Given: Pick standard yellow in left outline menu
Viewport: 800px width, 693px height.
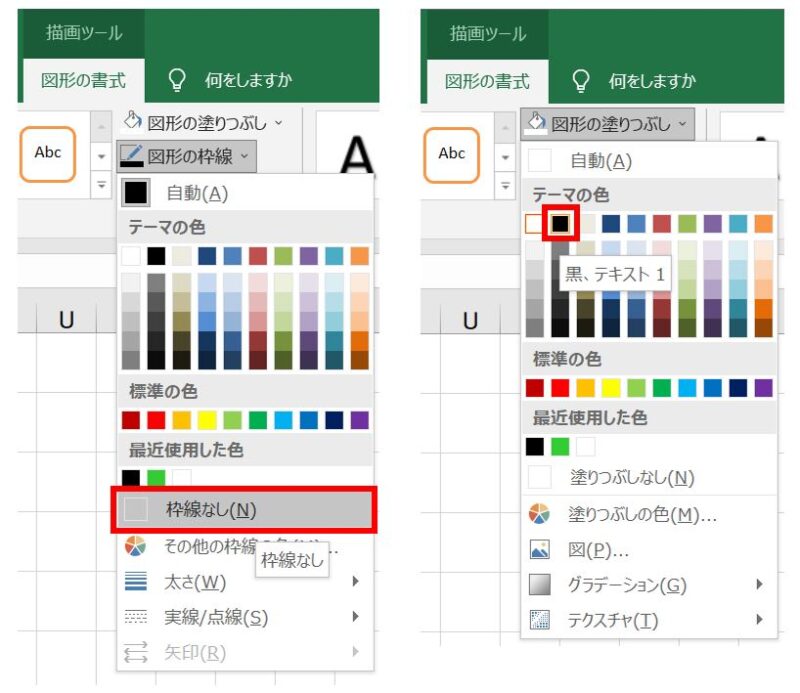Looking at the screenshot, I should pyautogui.click(x=207, y=420).
